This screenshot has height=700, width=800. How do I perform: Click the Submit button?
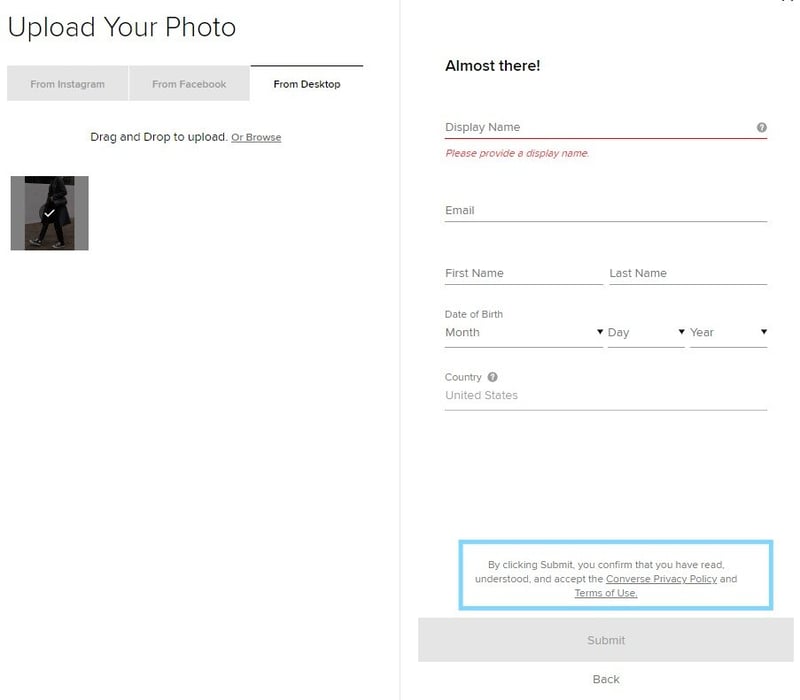[x=605, y=640]
